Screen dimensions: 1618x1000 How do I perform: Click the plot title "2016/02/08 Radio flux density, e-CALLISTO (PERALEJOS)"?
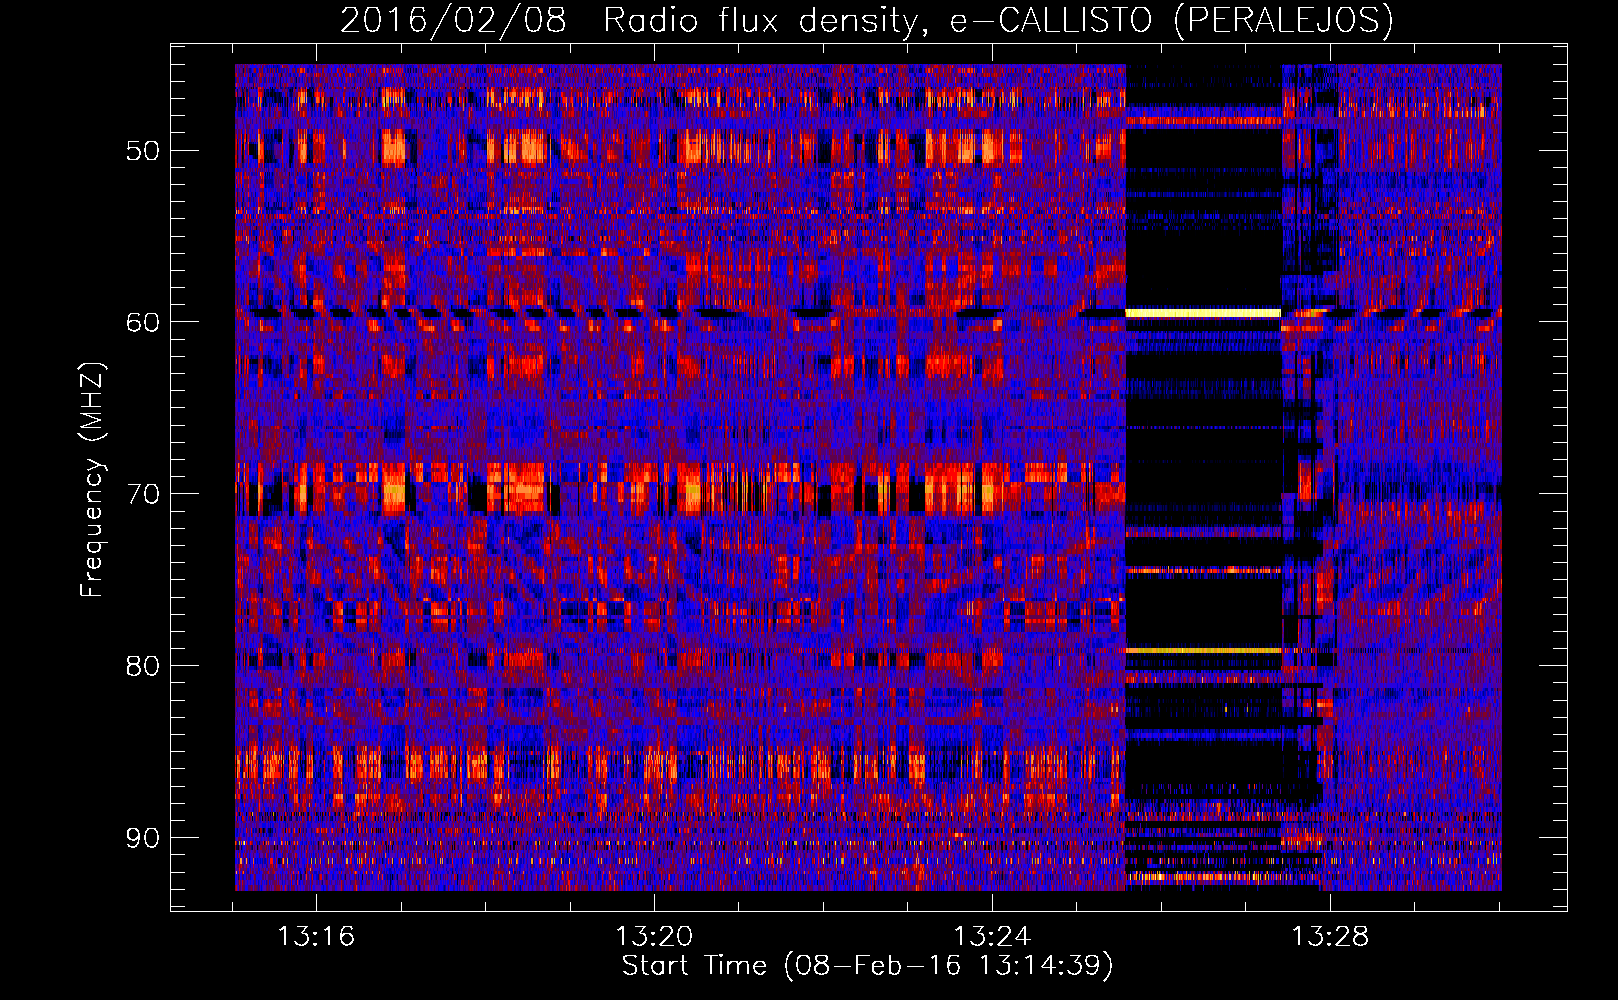tap(867, 20)
